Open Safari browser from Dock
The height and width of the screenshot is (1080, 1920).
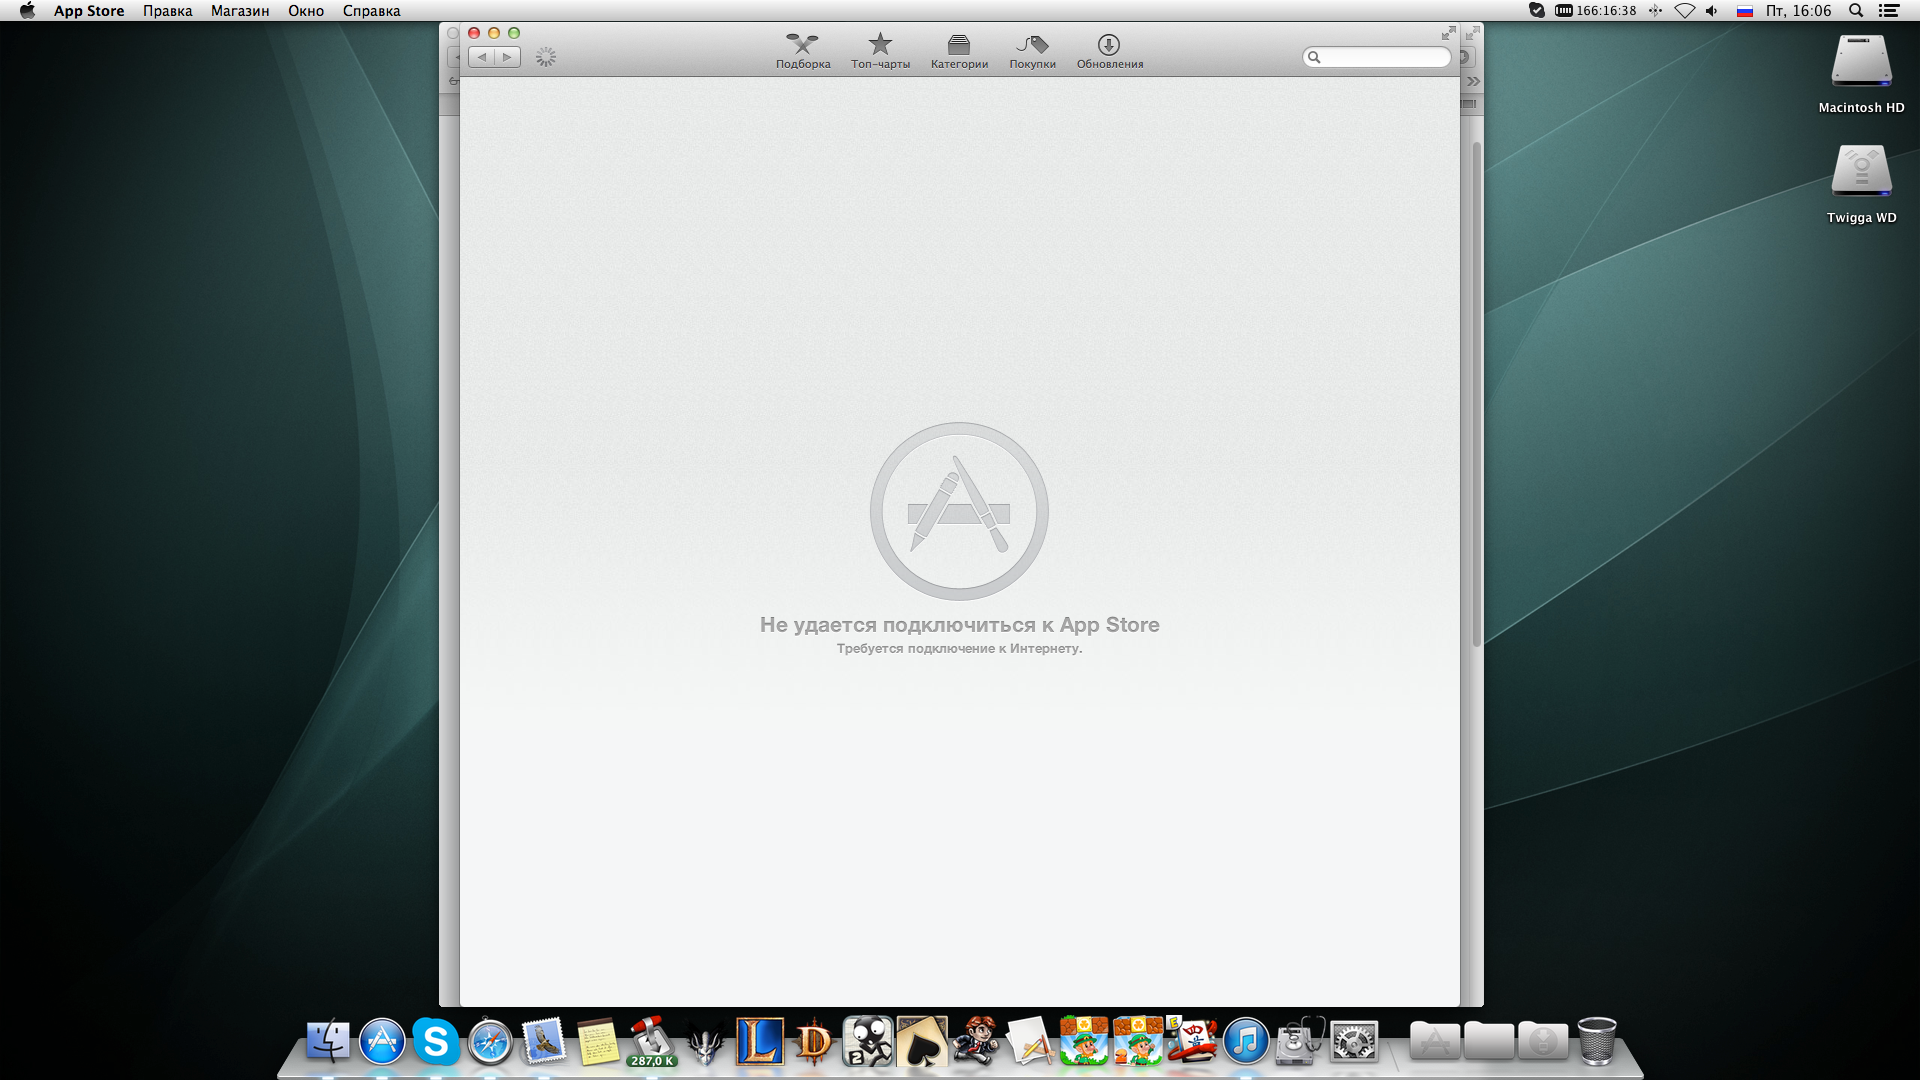pyautogui.click(x=489, y=1042)
